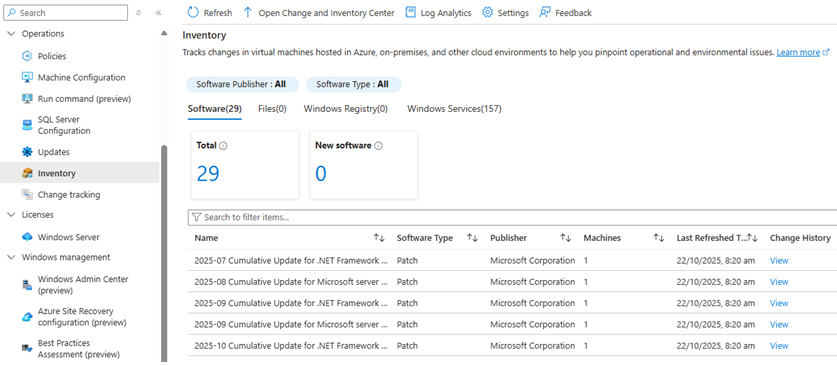Click the Machine Configuration icon
This screenshot has width=837, height=365.
click(x=27, y=77)
